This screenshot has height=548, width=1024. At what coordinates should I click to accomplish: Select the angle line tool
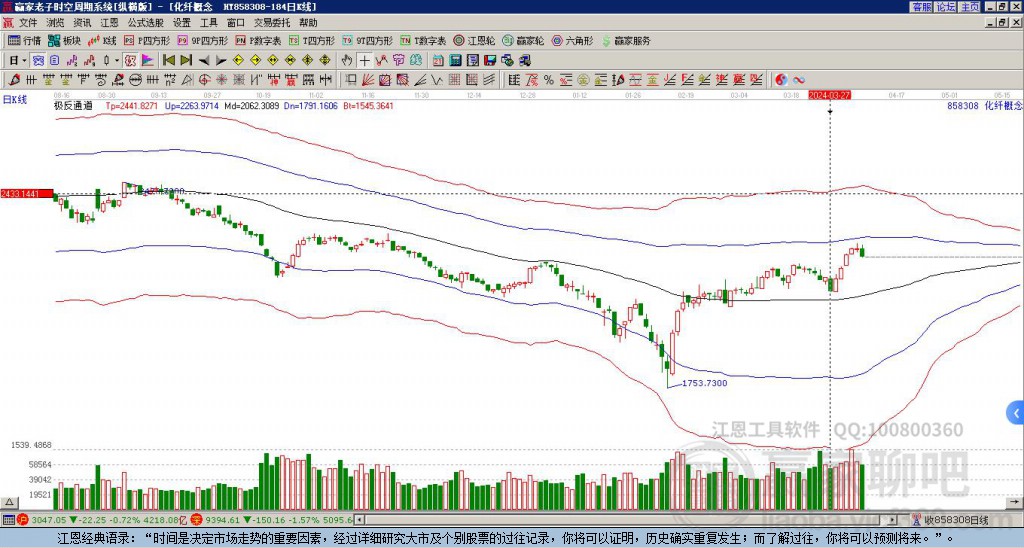(x=419, y=80)
